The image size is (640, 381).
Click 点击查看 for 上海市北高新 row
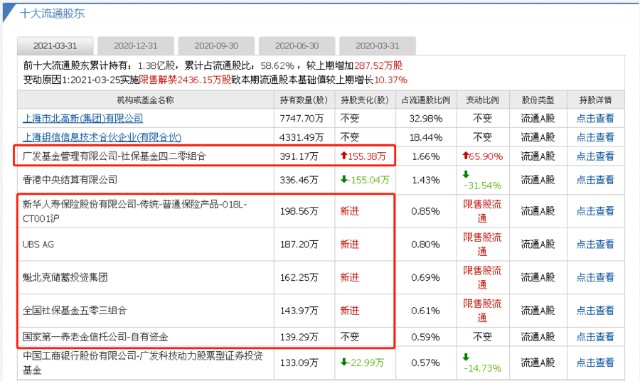(x=595, y=118)
